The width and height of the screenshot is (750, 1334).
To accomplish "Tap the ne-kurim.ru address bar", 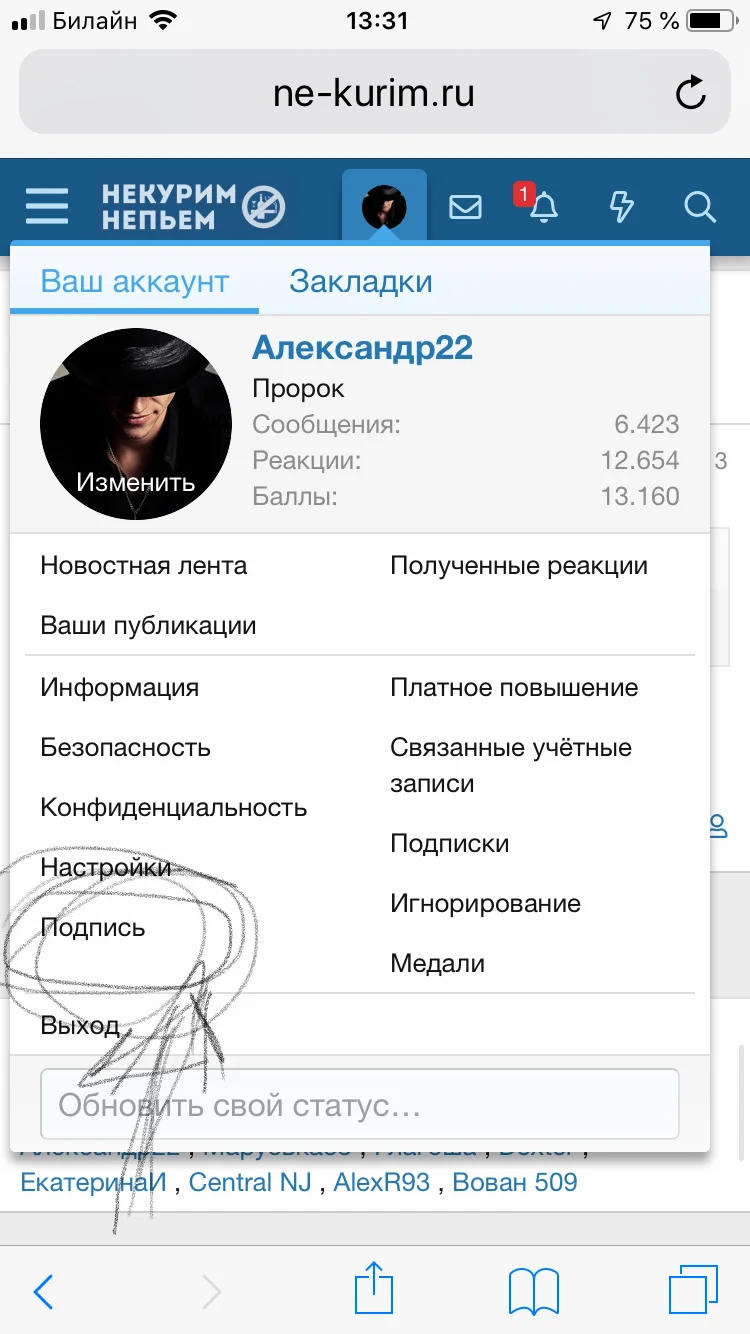I will point(374,93).
